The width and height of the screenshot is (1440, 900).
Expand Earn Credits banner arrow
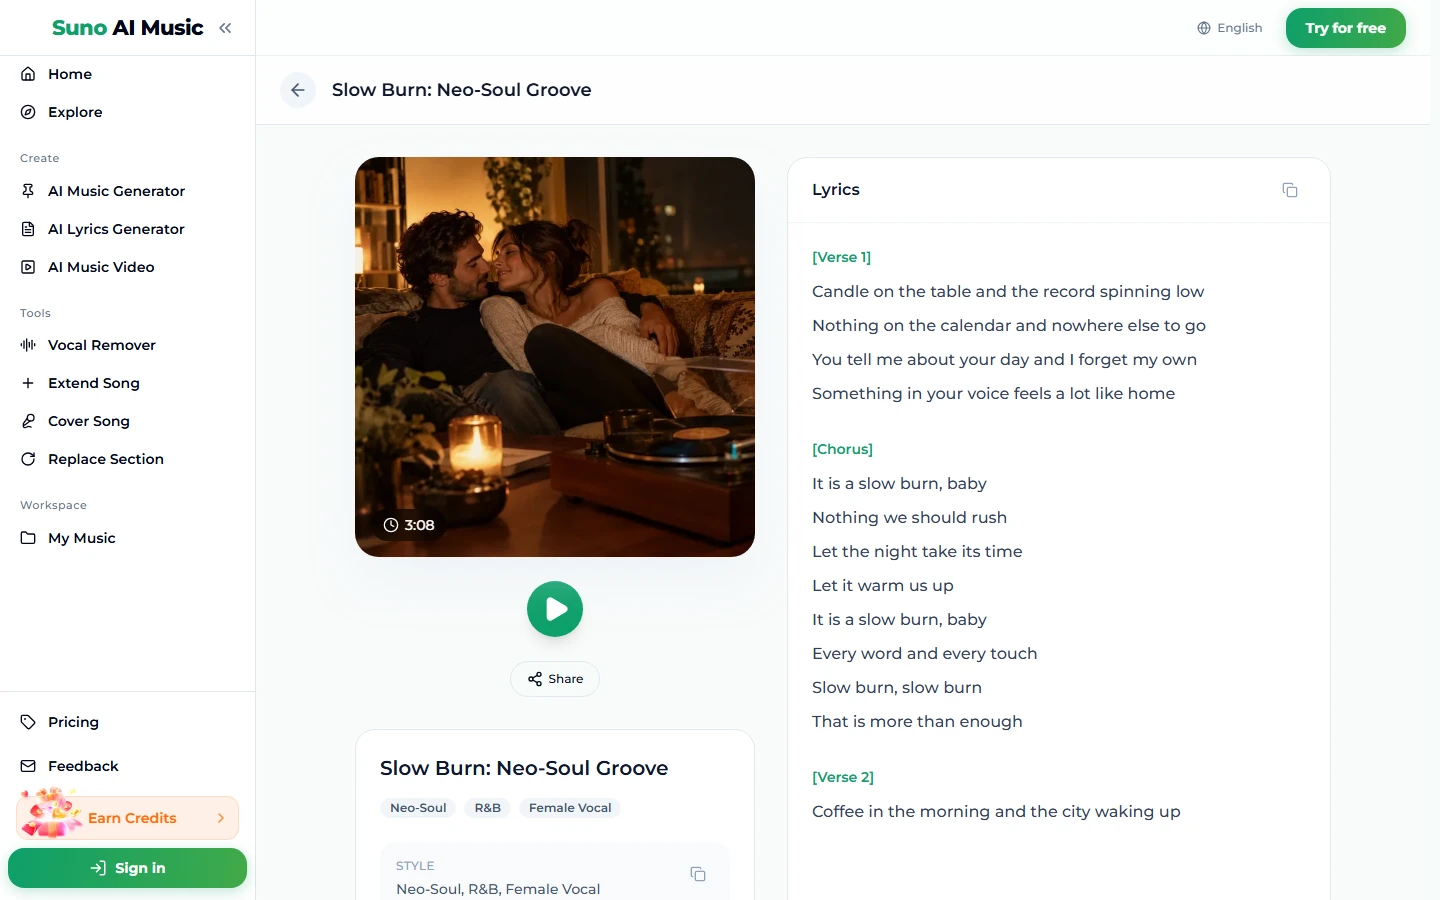[221, 818]
